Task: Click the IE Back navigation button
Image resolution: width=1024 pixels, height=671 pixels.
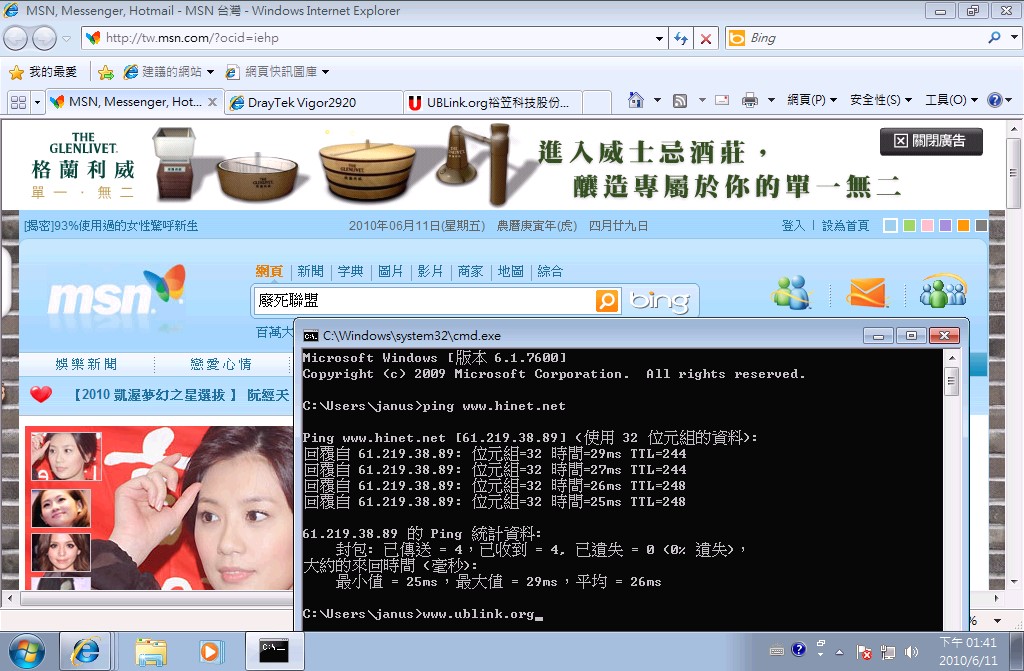Action: point(15,39)
